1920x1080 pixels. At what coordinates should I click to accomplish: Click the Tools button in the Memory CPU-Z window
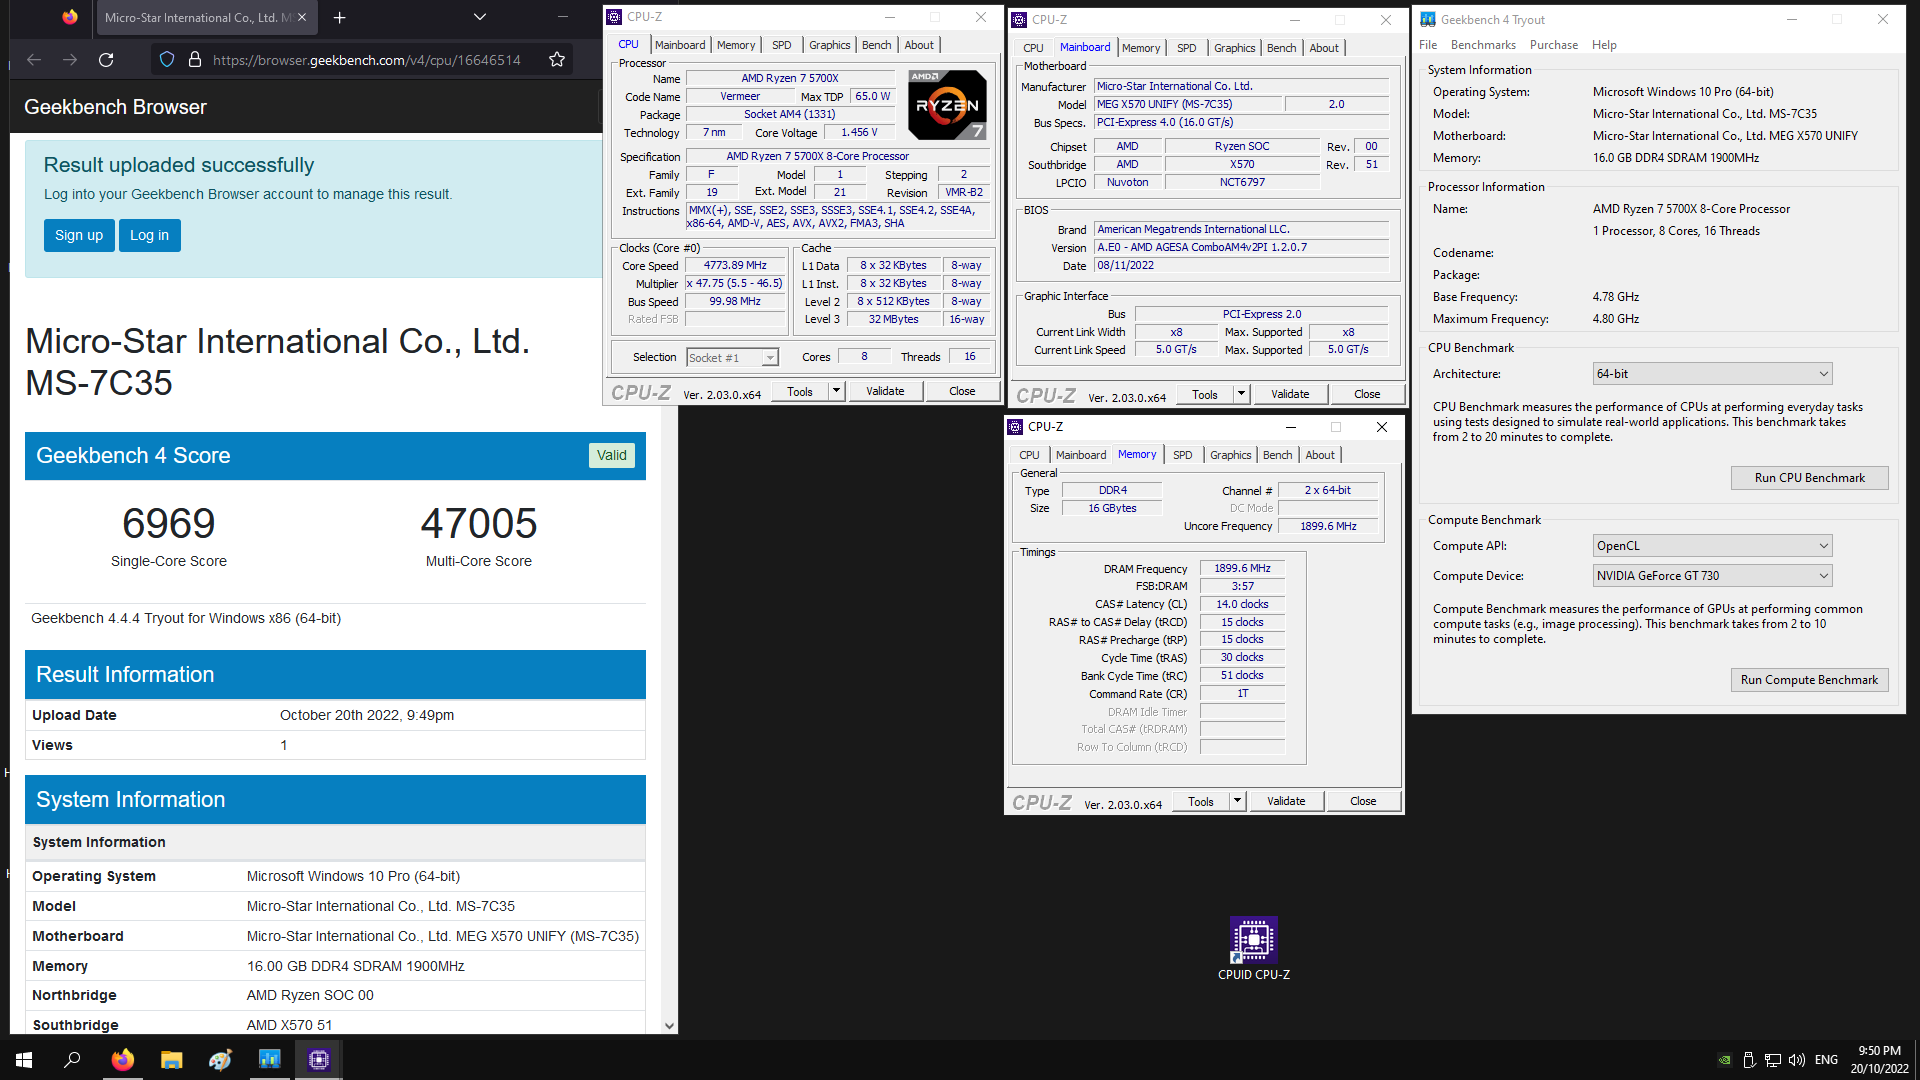1201,801
